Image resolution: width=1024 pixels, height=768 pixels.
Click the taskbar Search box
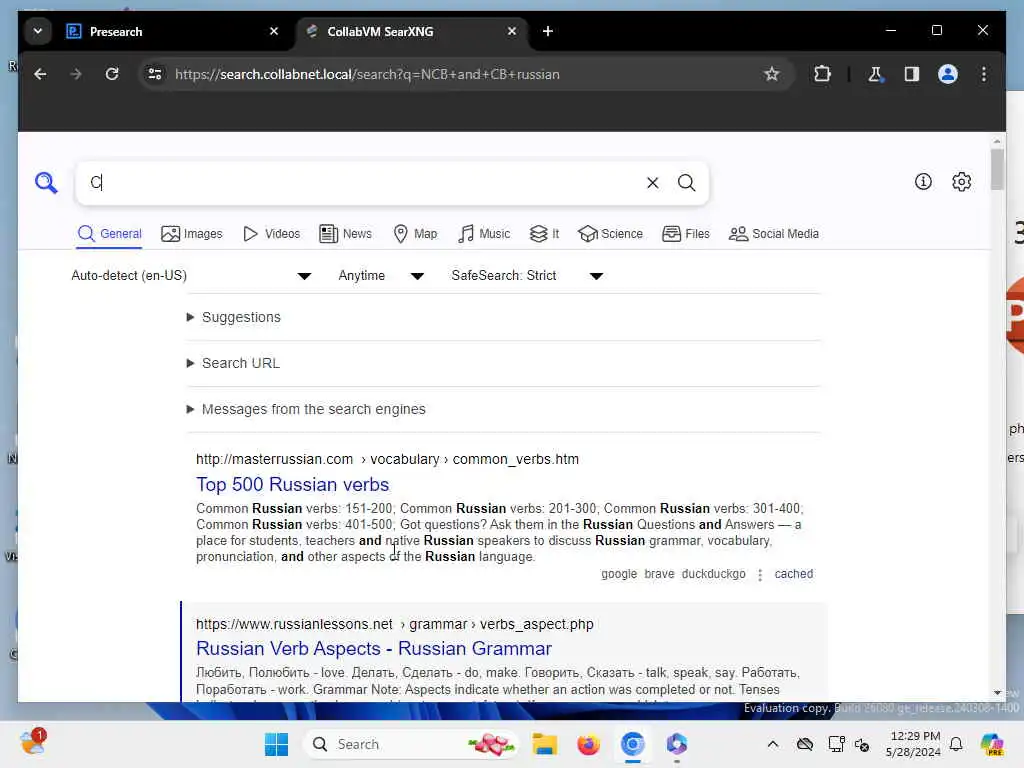[x=411, y=744]
